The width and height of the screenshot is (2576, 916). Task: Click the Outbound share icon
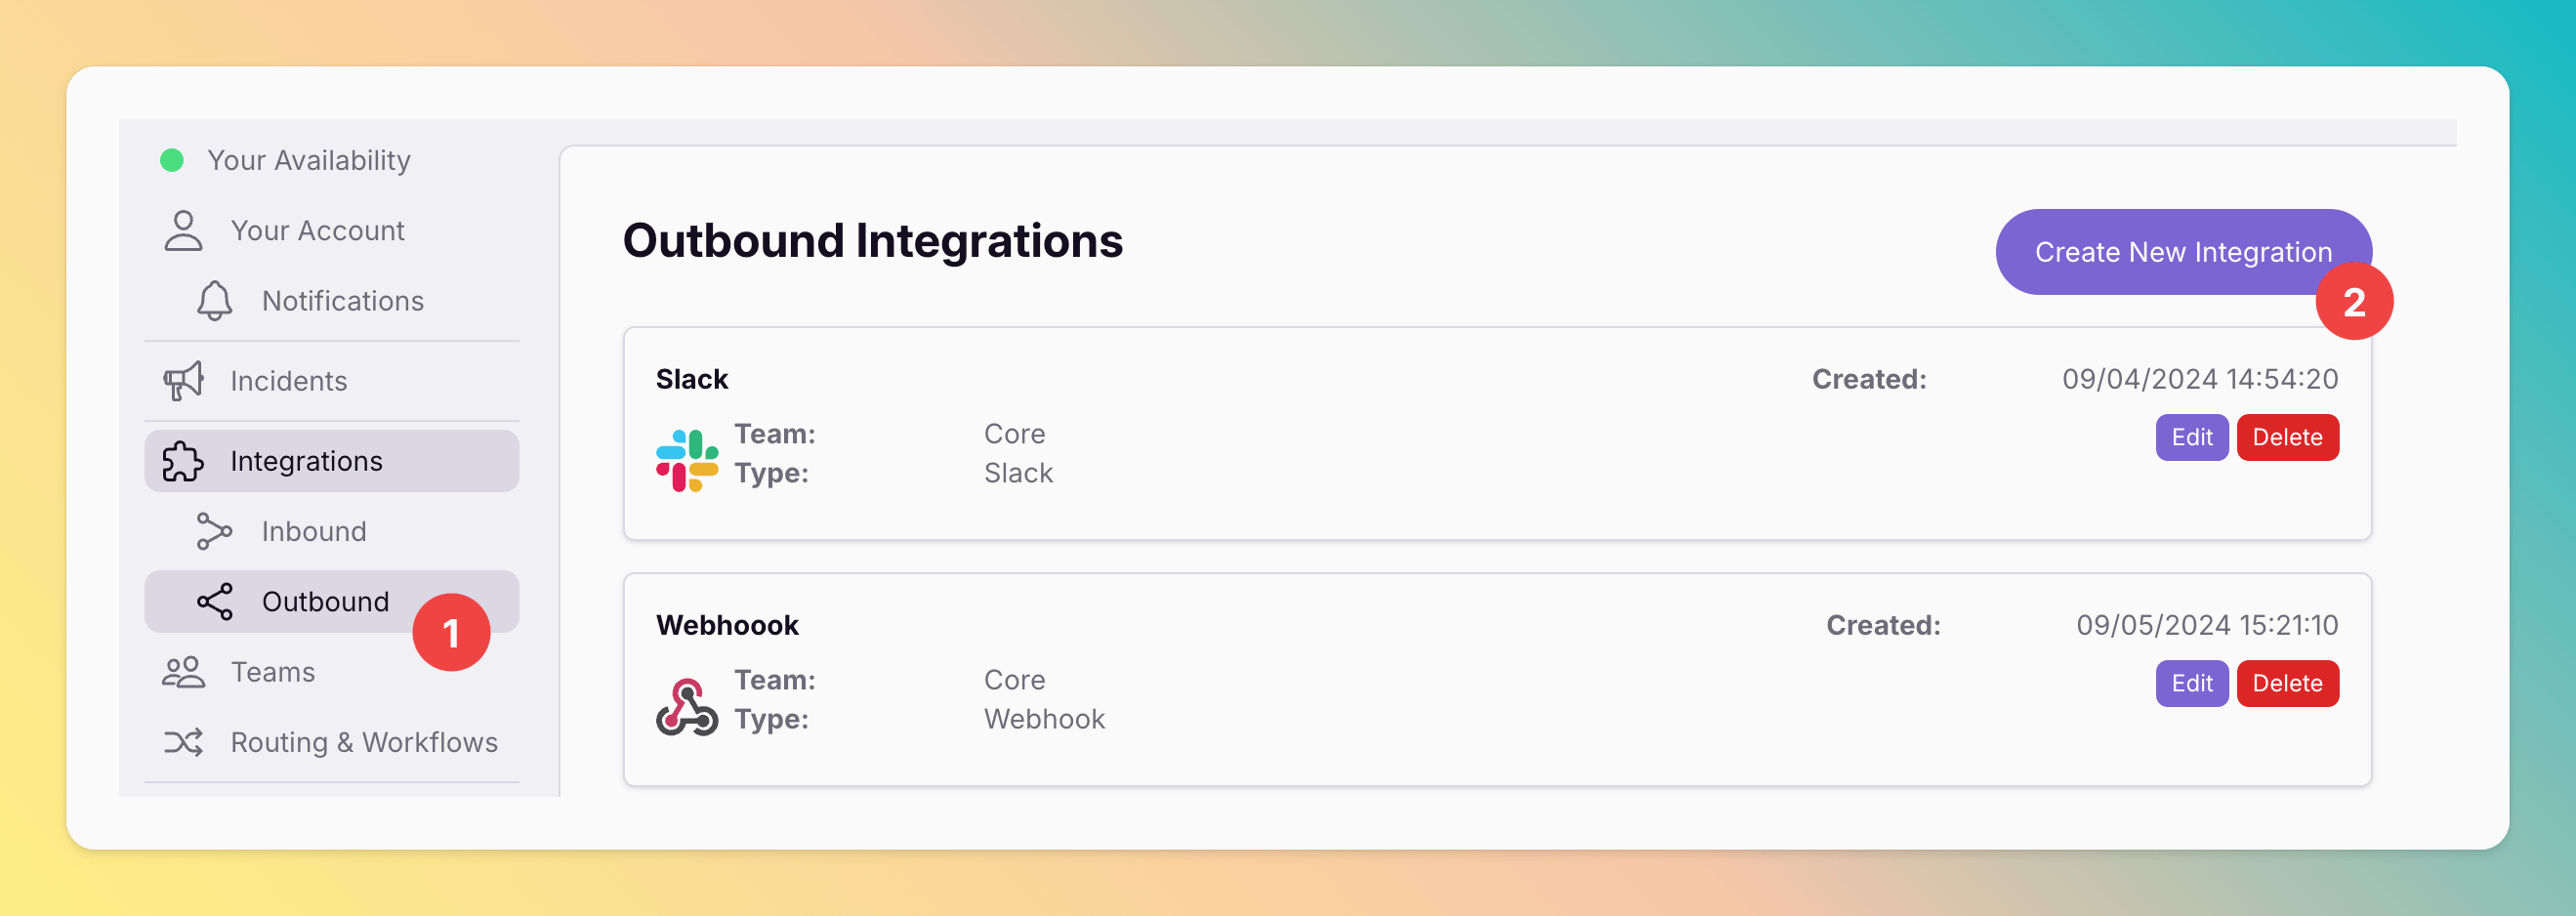coord(214,601)
